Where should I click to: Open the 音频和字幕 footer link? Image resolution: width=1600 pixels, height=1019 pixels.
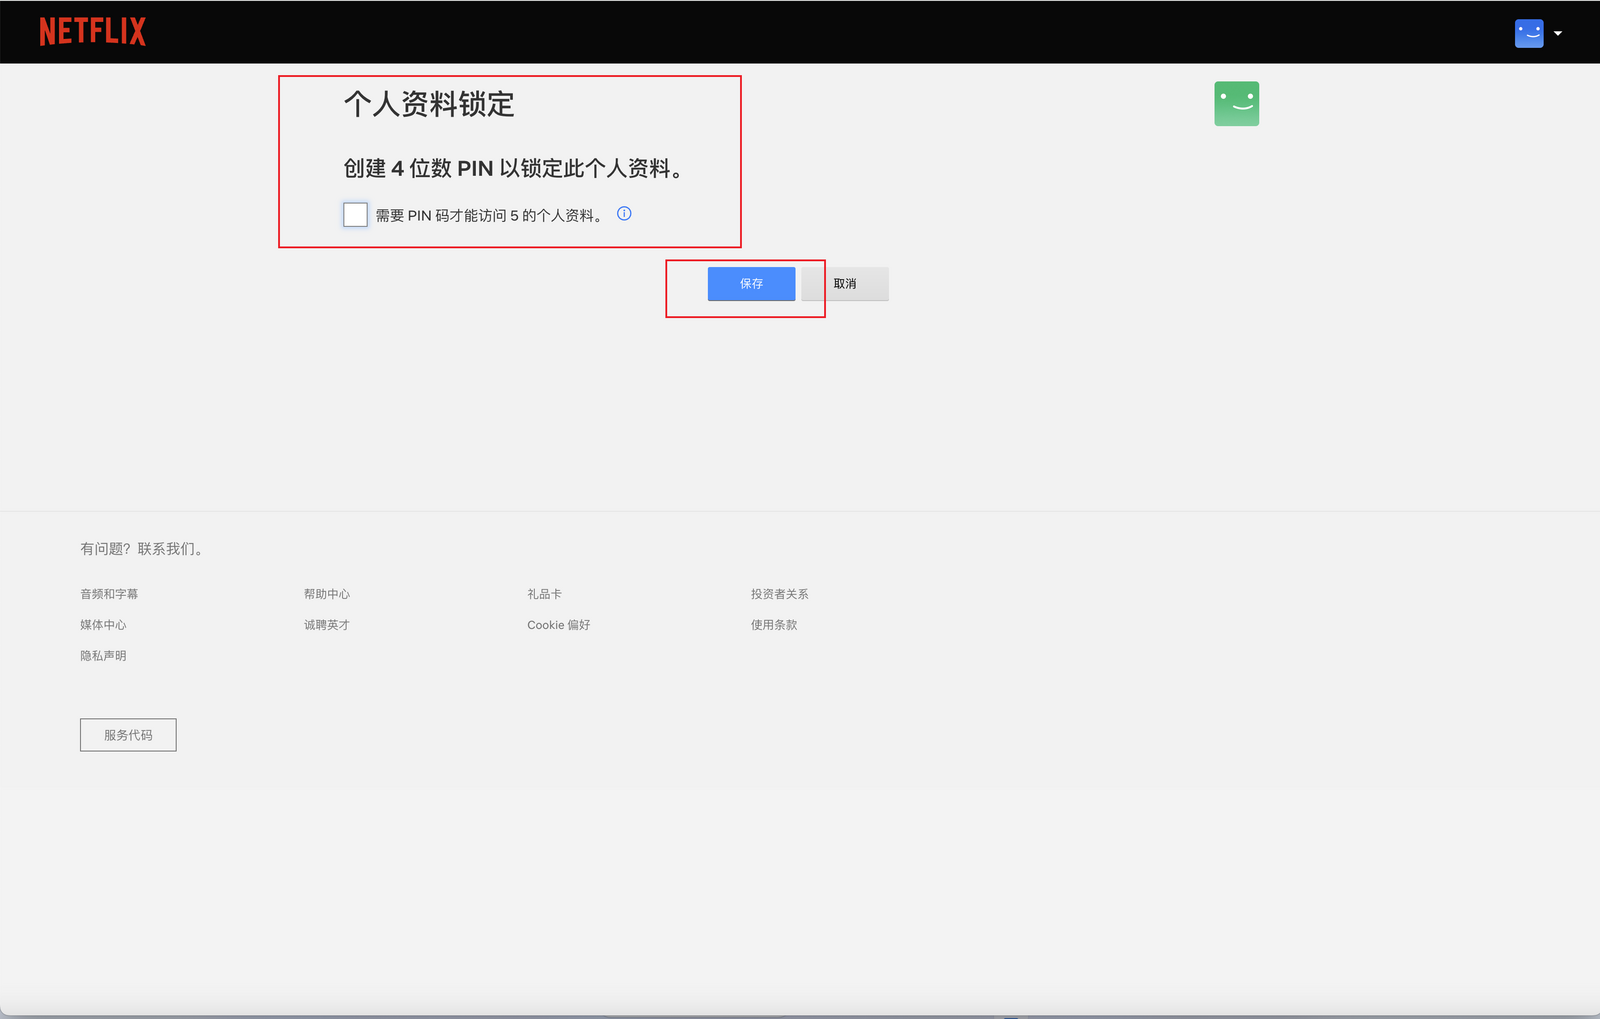(109, 594)
